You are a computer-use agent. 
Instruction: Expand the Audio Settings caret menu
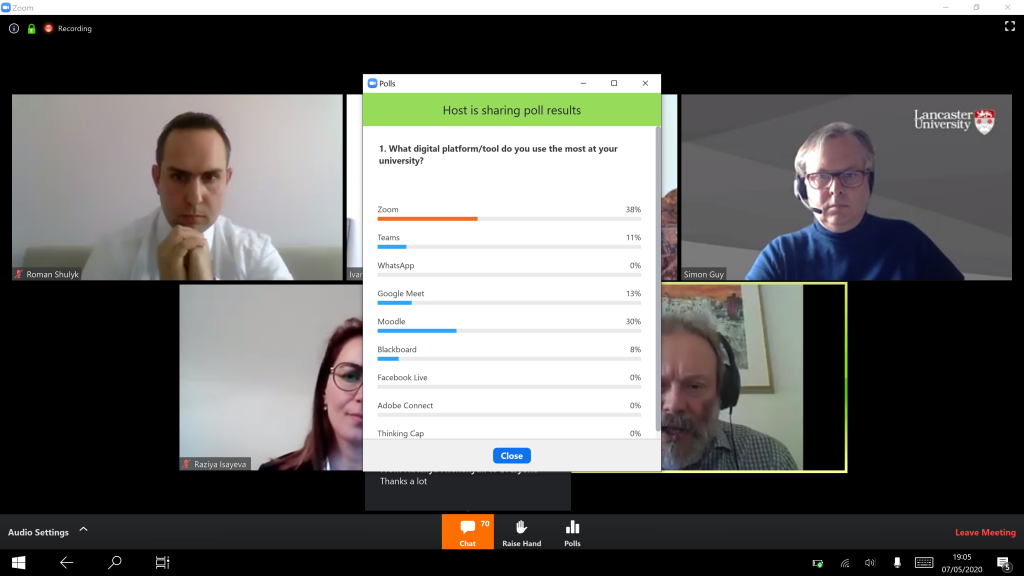(84, 530)
